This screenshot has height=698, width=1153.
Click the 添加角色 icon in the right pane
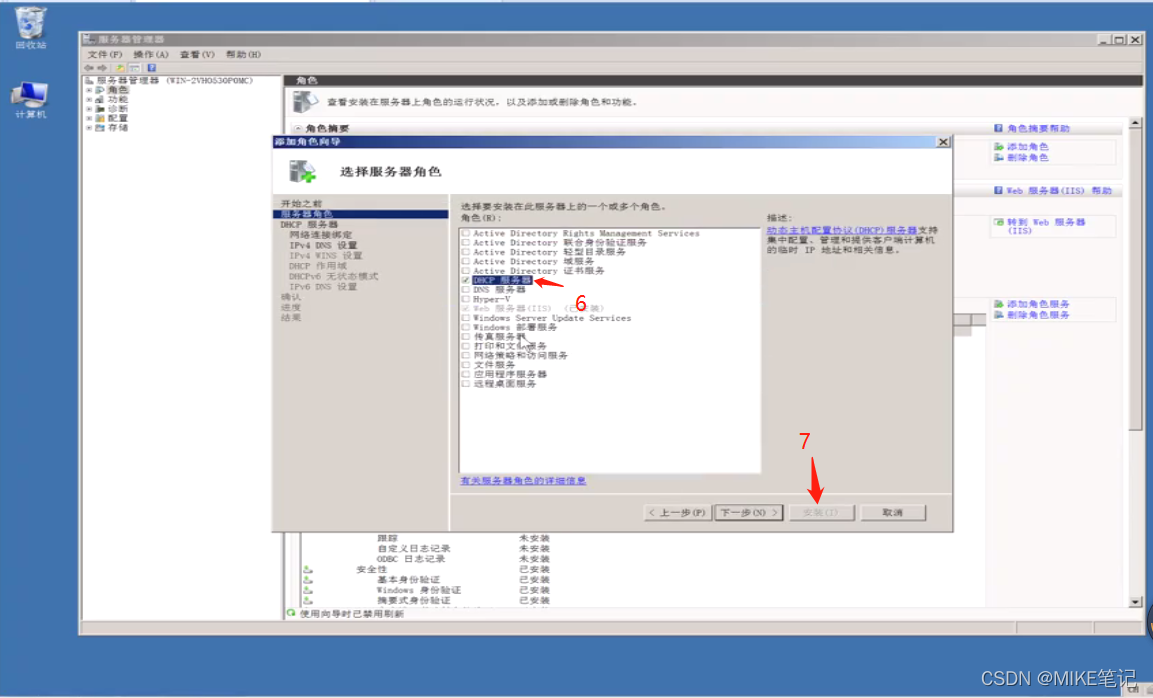click(999, 147)
